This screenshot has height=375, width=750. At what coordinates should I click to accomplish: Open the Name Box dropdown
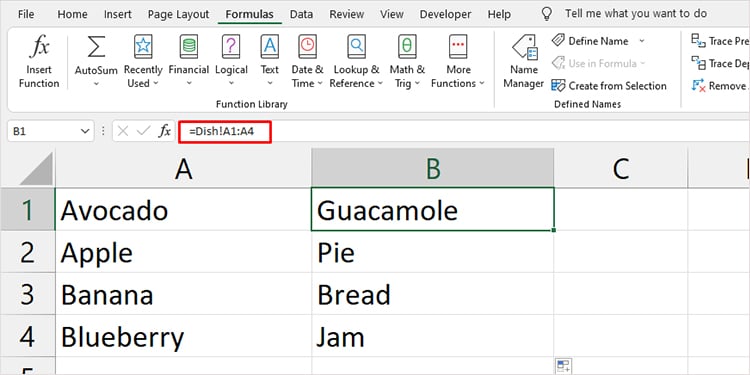tap(85, 131)
